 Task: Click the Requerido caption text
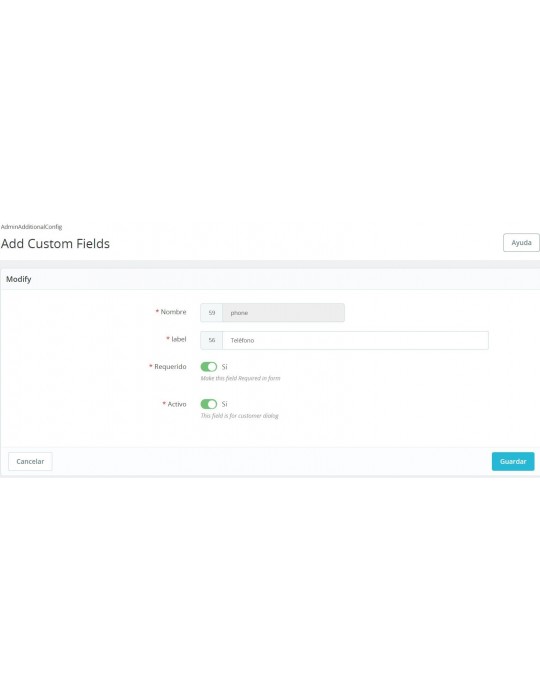click(x=170, y=367)
